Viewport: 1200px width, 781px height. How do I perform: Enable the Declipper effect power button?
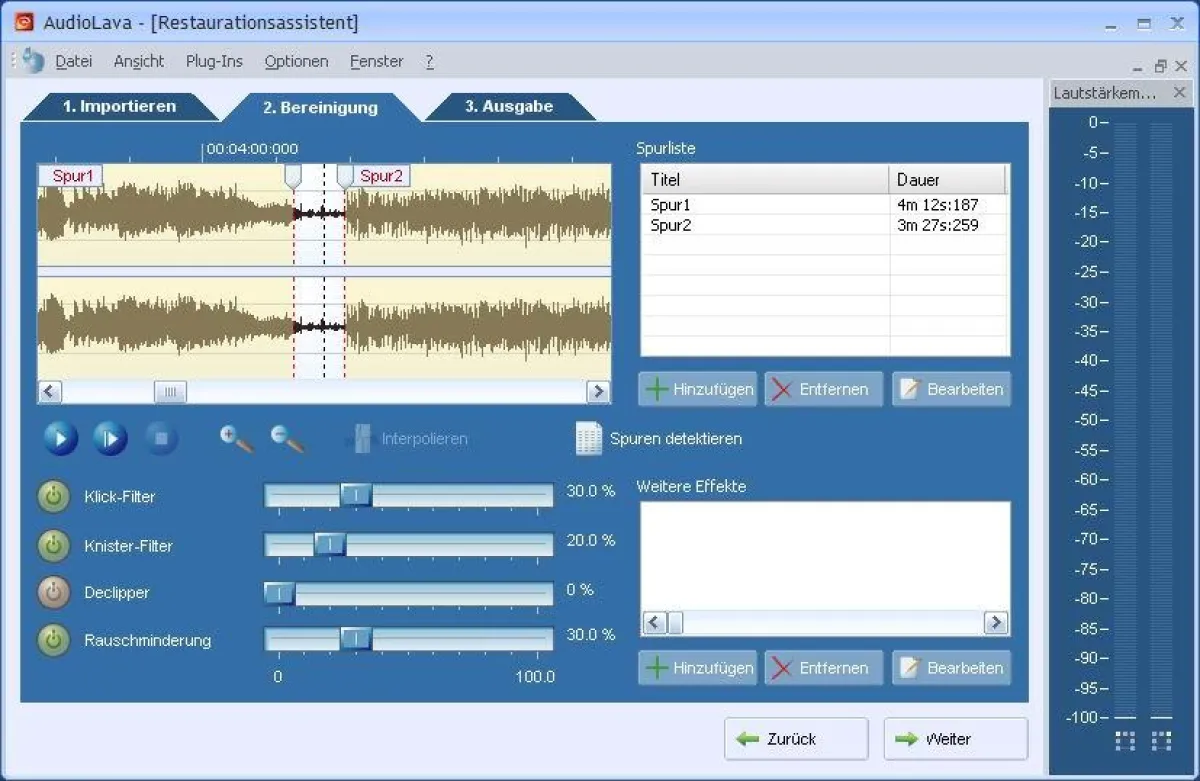[x=53, y=592]
